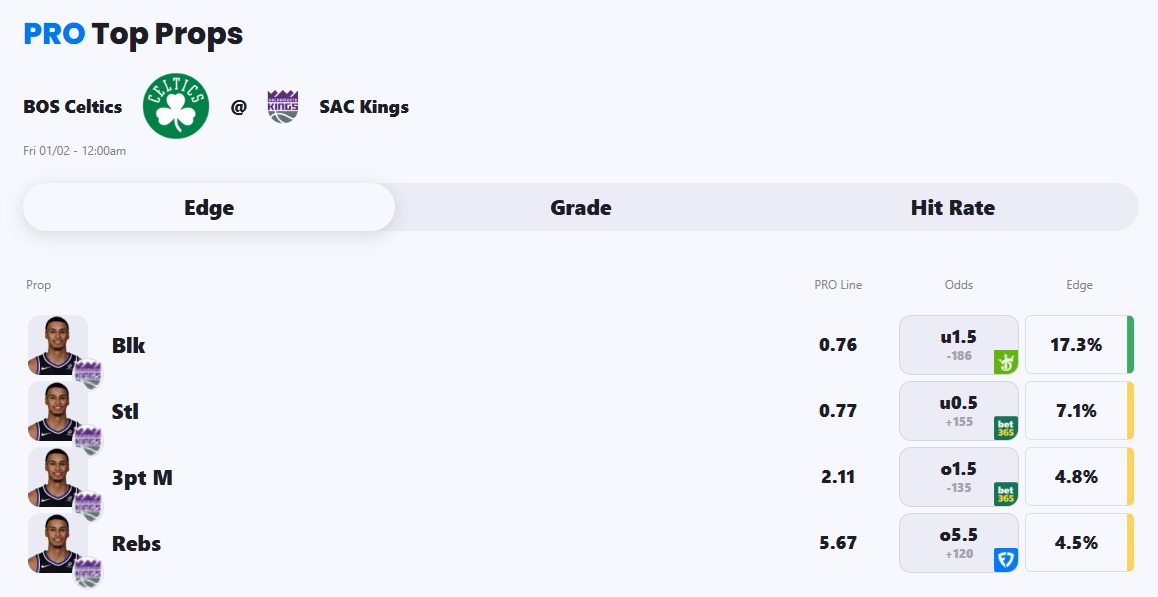Click player headshot in Rebs row
The height and width of the screenshot is (597, 1158).
[58, 544]
